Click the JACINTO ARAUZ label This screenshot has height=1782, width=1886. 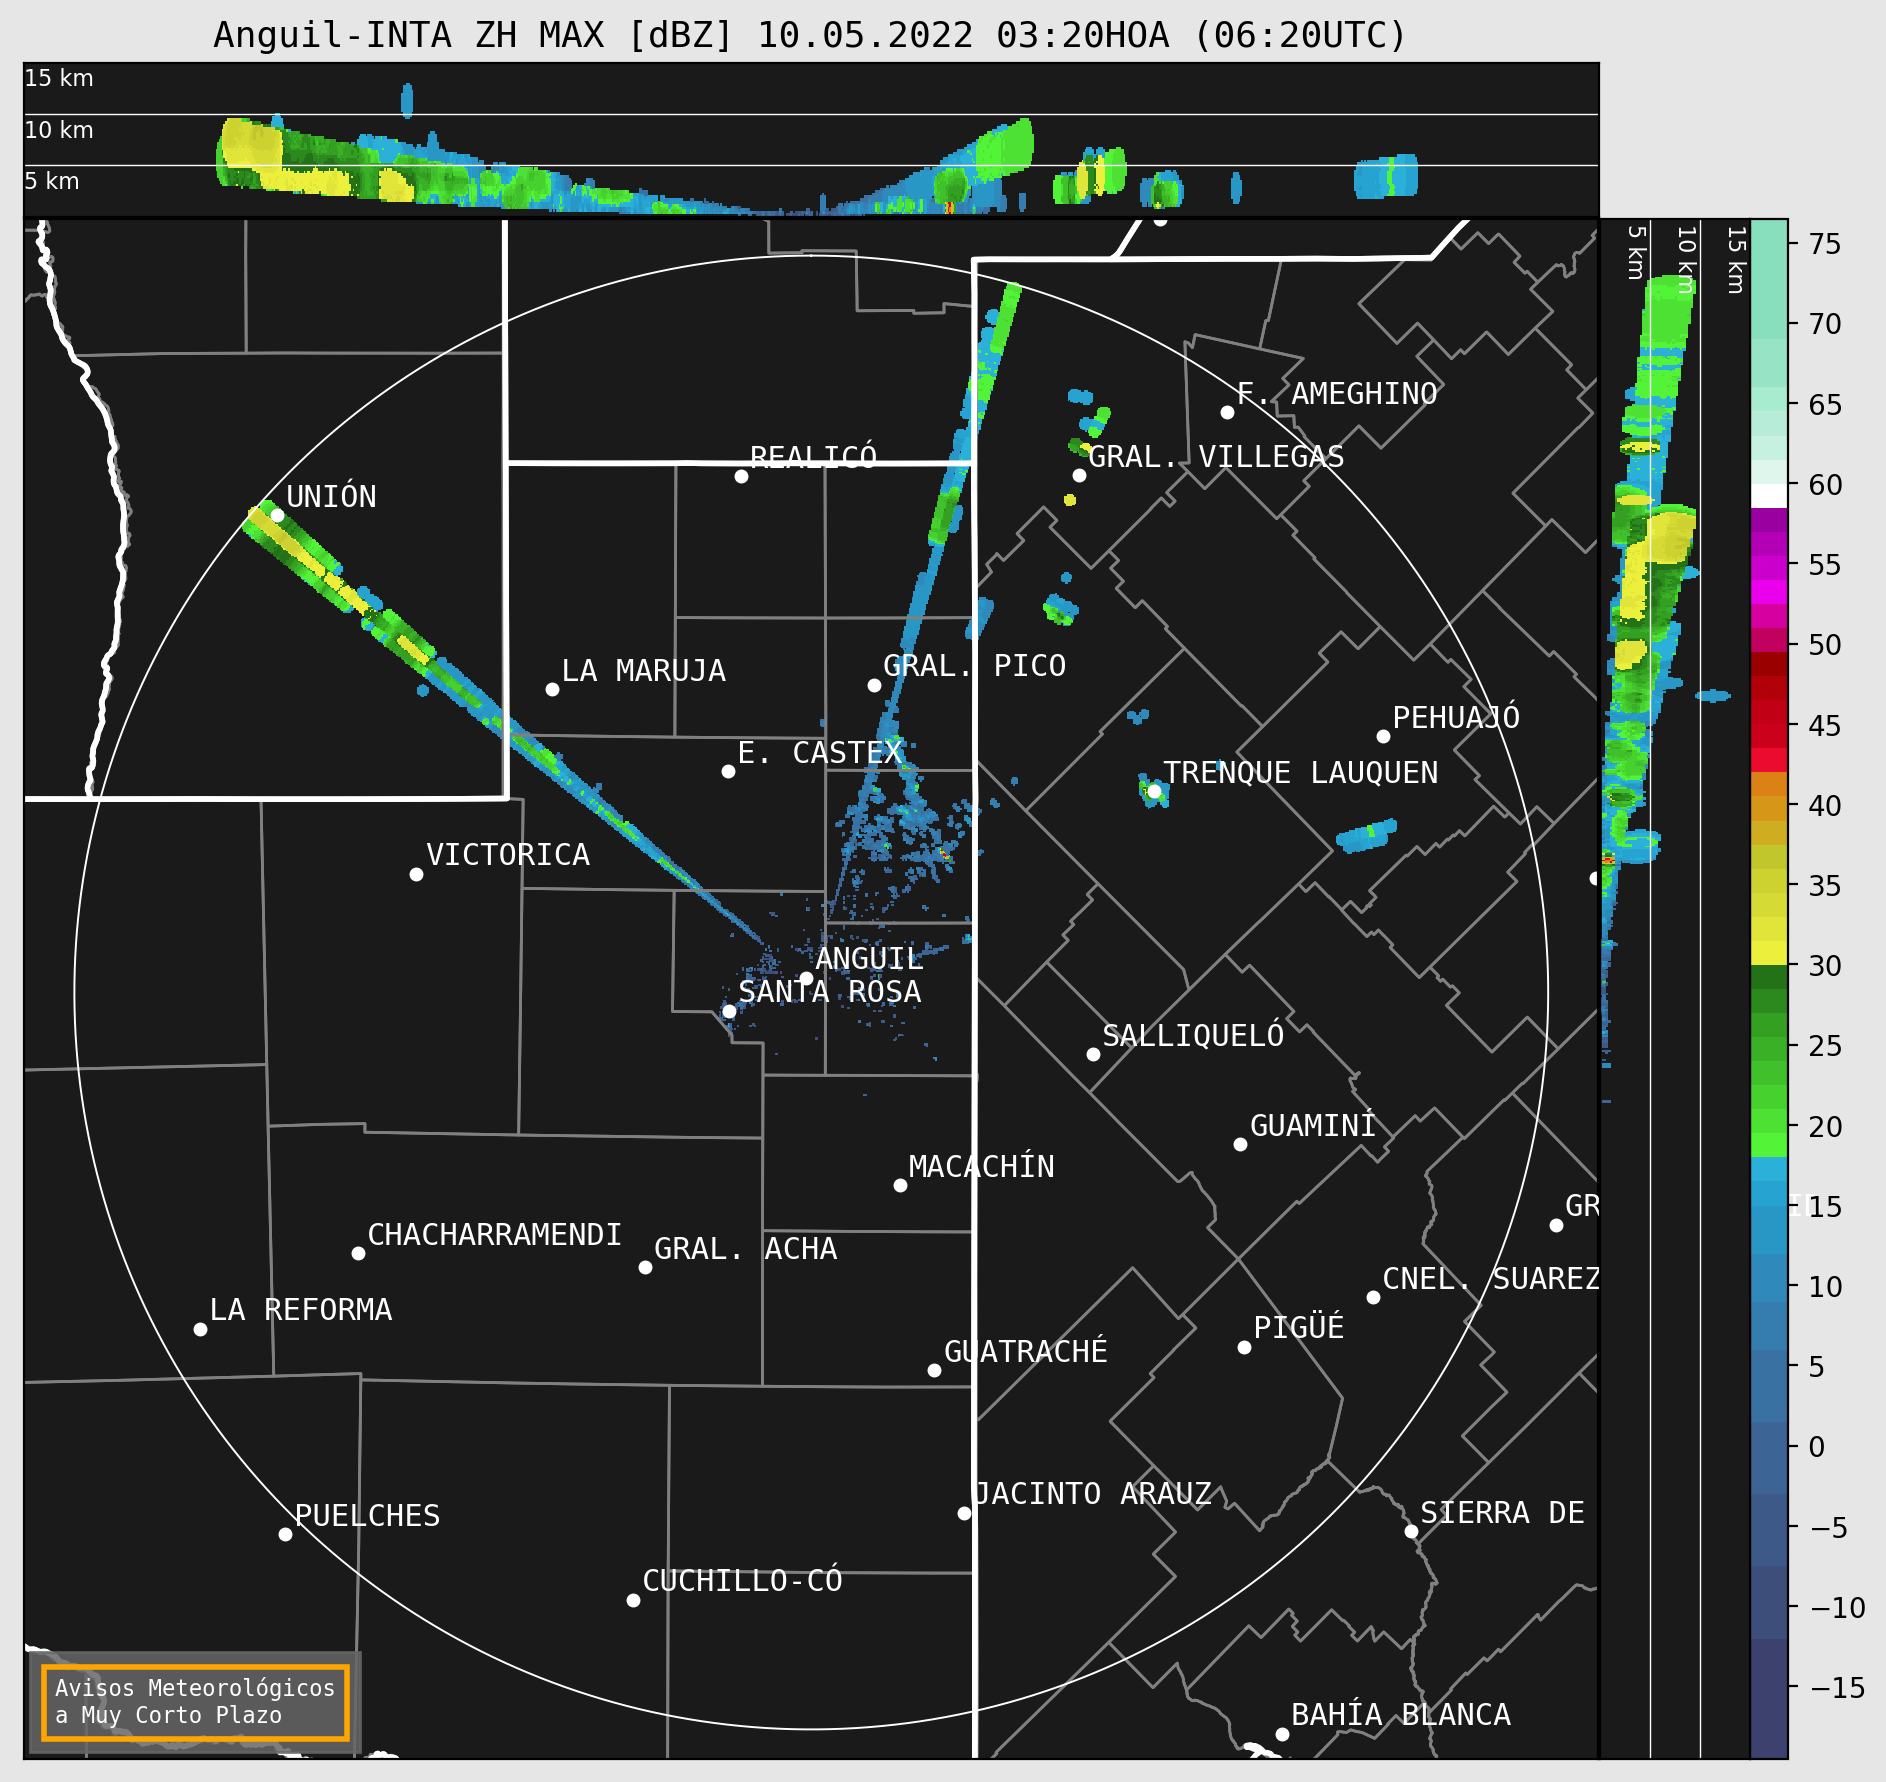tap(1093, 1494)
